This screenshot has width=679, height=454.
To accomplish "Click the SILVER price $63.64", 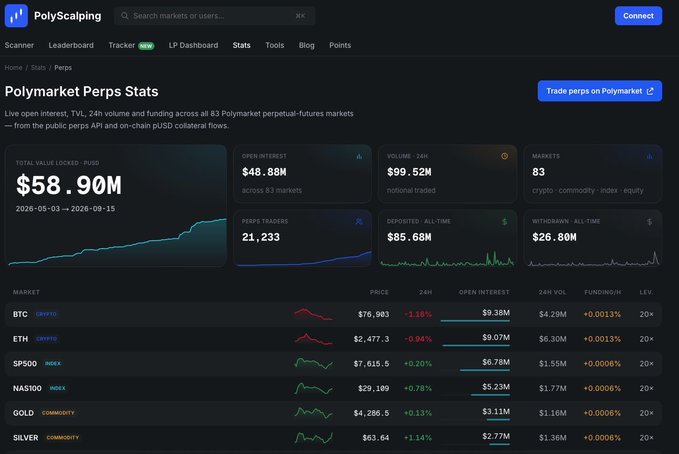I will [x=375, y=438].
